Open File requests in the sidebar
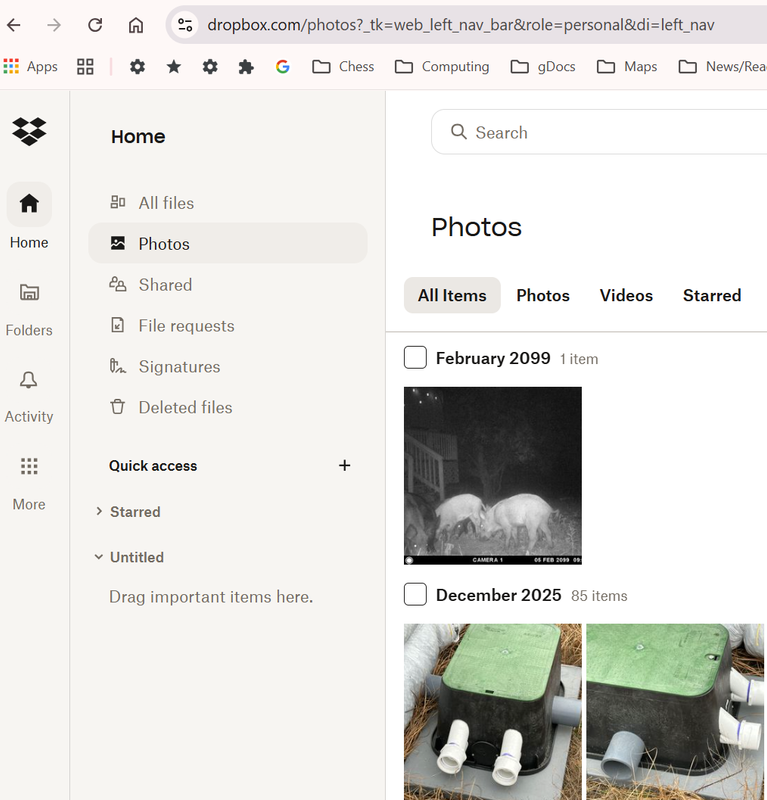This screenshot has height=800, width=767. coord(186,325)
